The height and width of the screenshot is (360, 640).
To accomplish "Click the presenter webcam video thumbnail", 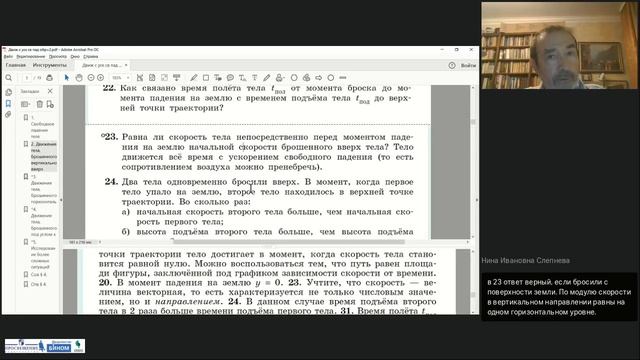I will pos(559,45).
